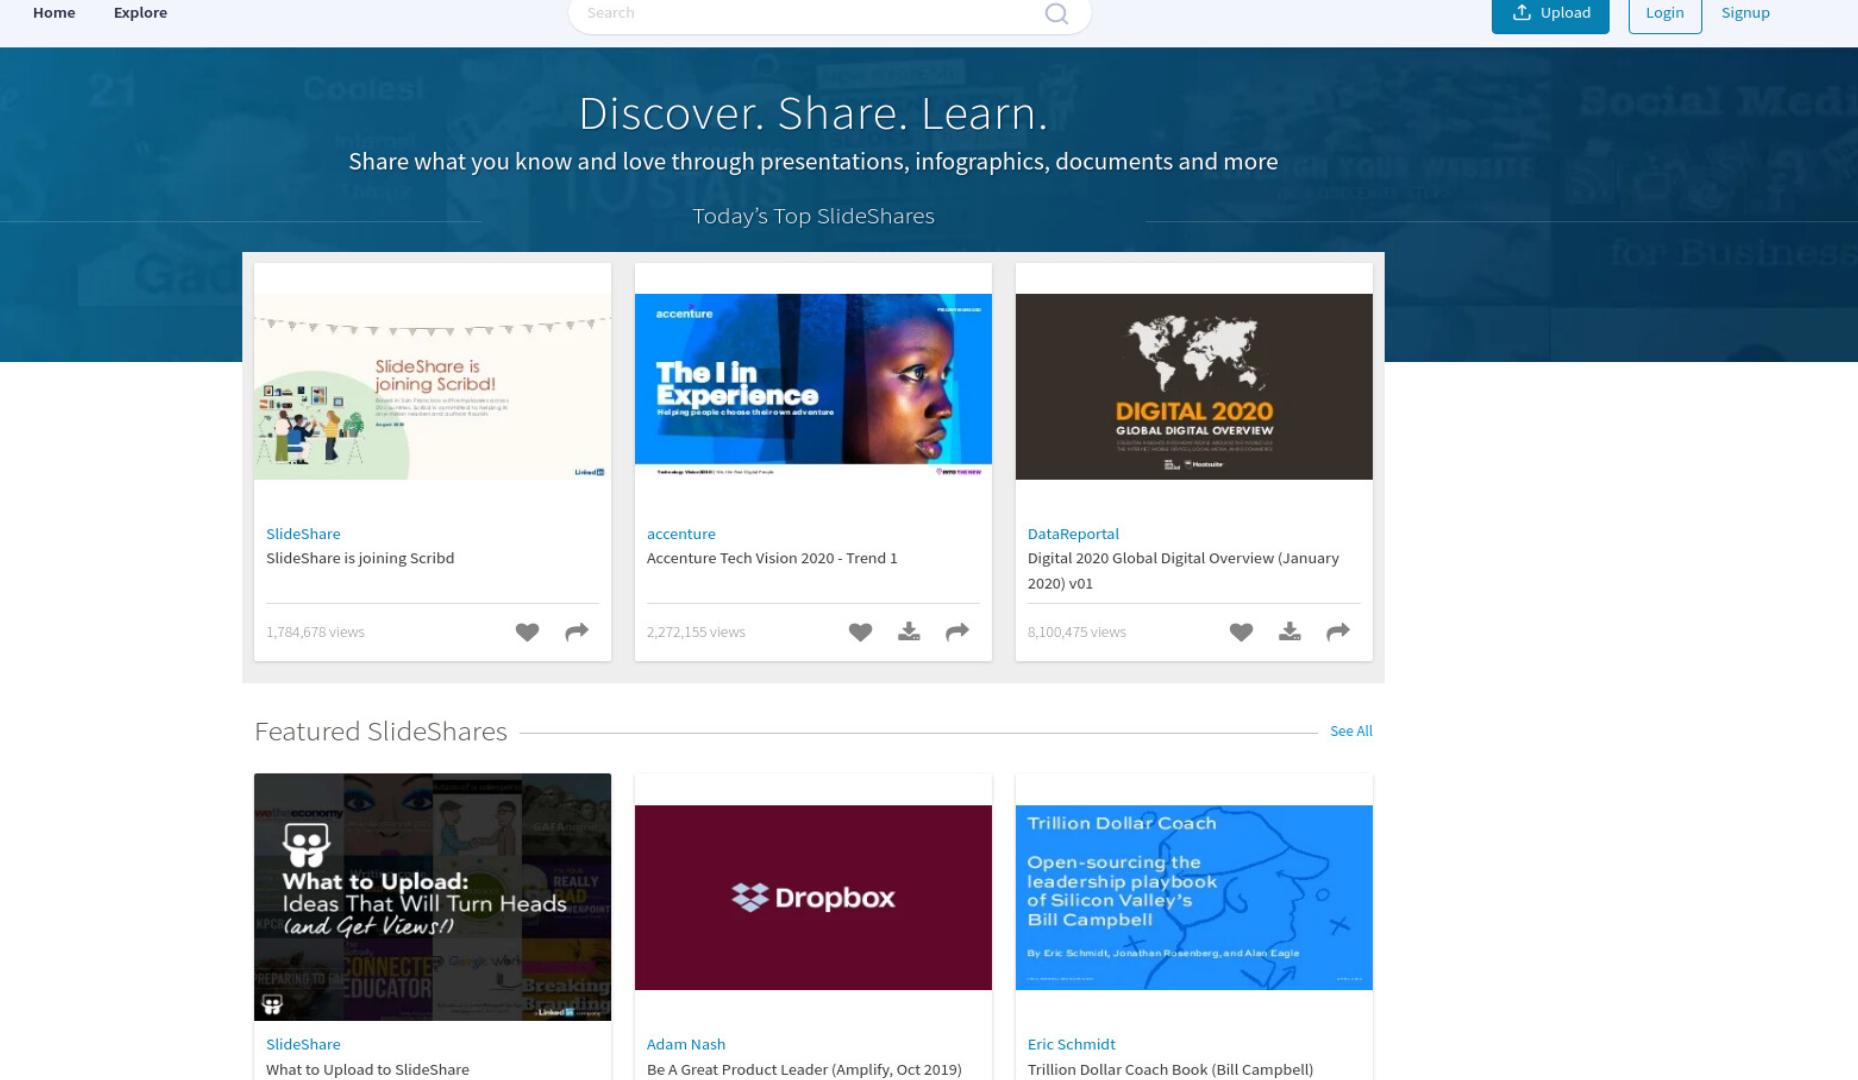The height and width of the screenshot is (1080, 1858).
Task: Visit SlideShare author above What to Upload
Action: click(x=303, y=1044)
